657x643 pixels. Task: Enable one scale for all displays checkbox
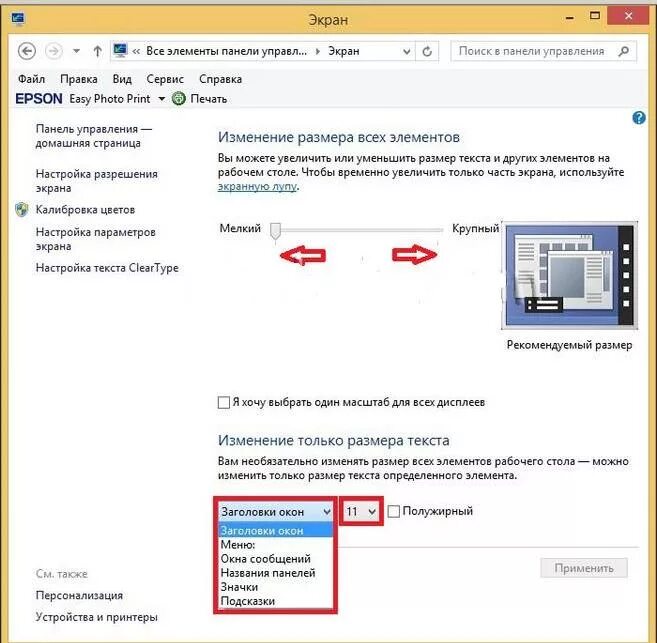point(224,403)
